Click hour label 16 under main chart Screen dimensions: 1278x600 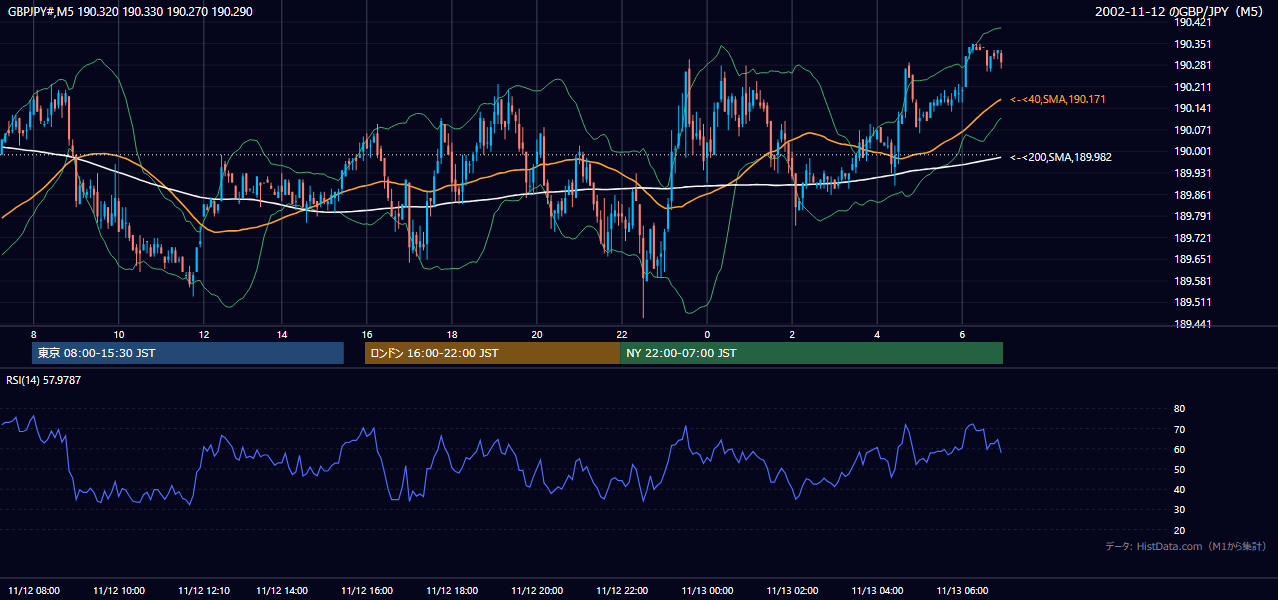[x=367, y=334]
